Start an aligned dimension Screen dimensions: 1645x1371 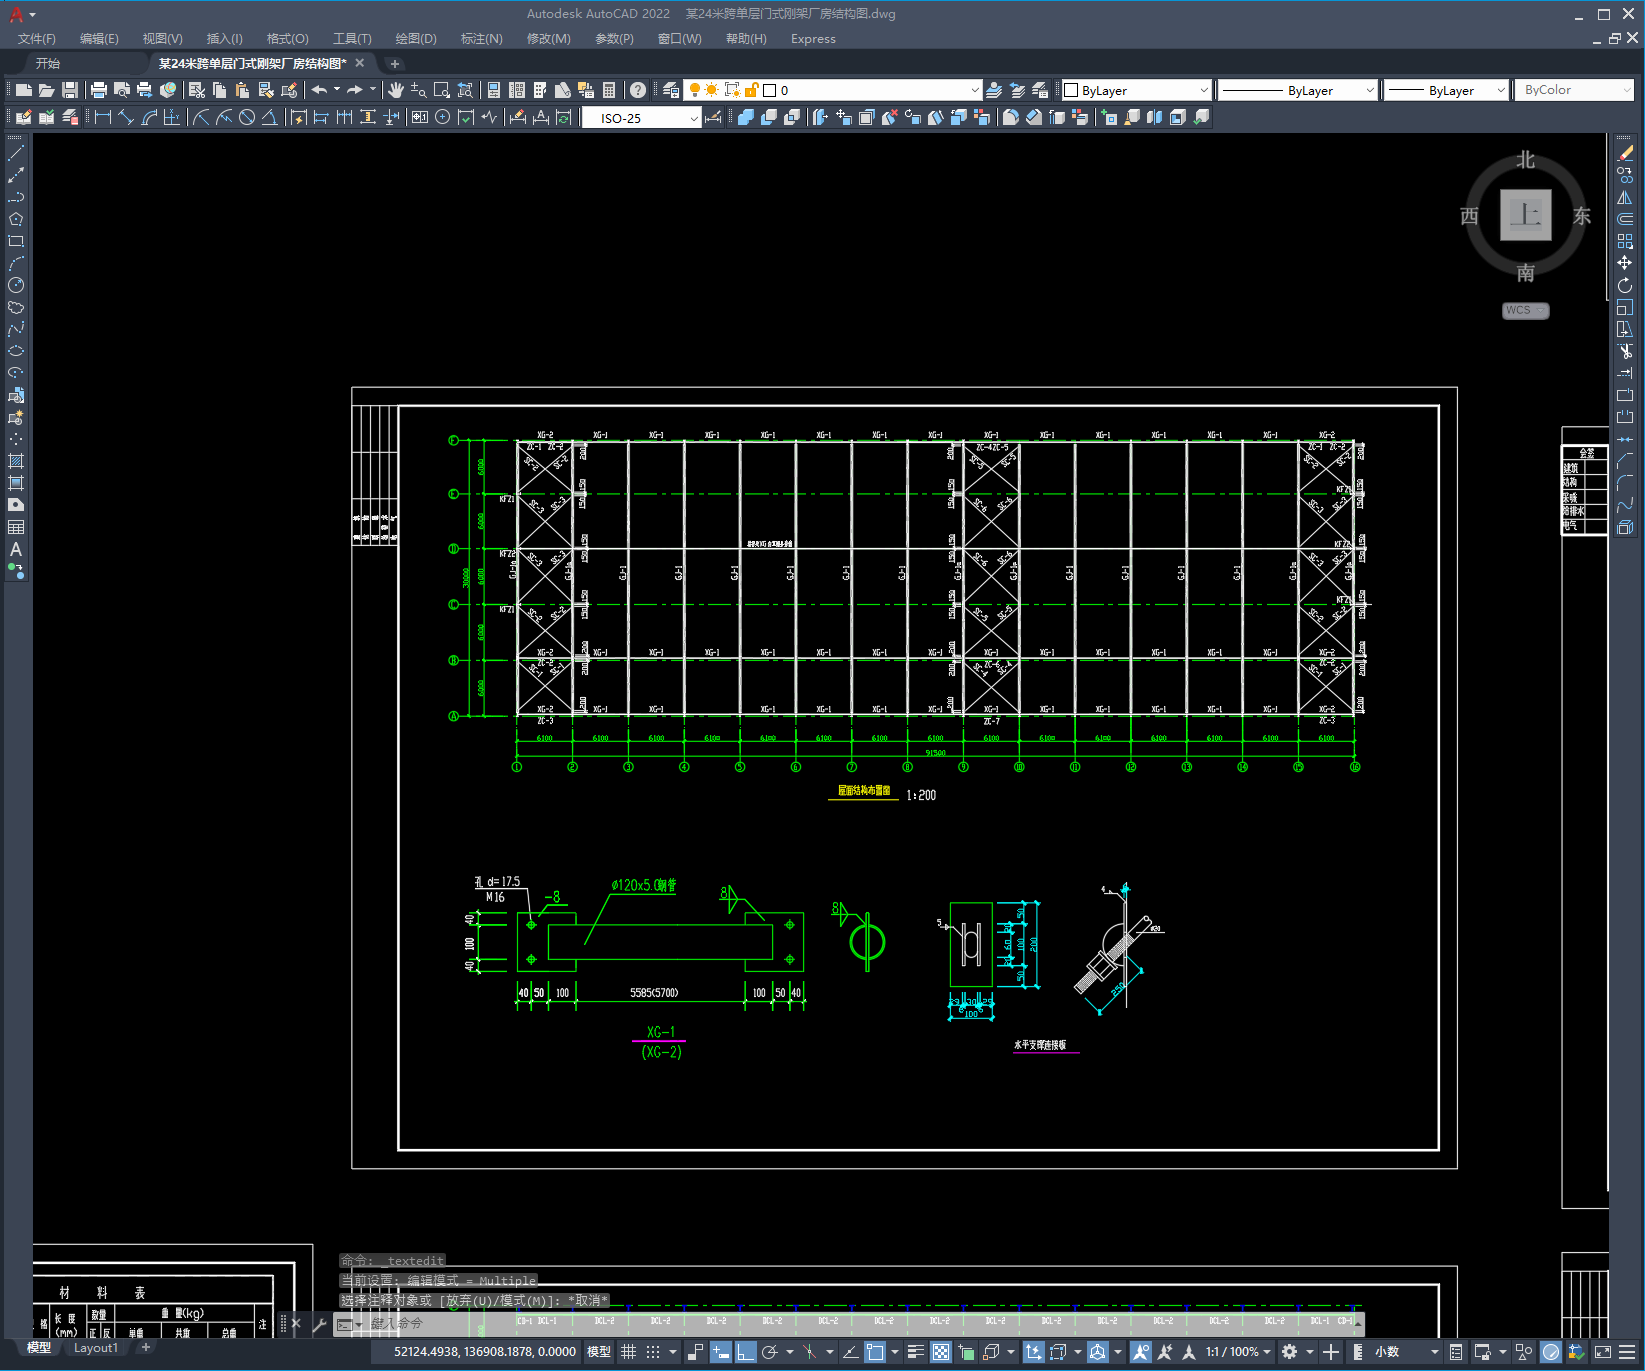(126, 117)
